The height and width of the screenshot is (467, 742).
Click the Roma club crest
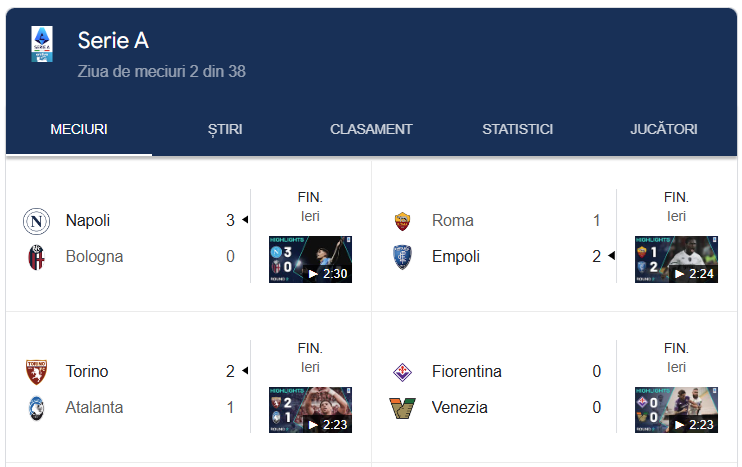tap(402, 221)
